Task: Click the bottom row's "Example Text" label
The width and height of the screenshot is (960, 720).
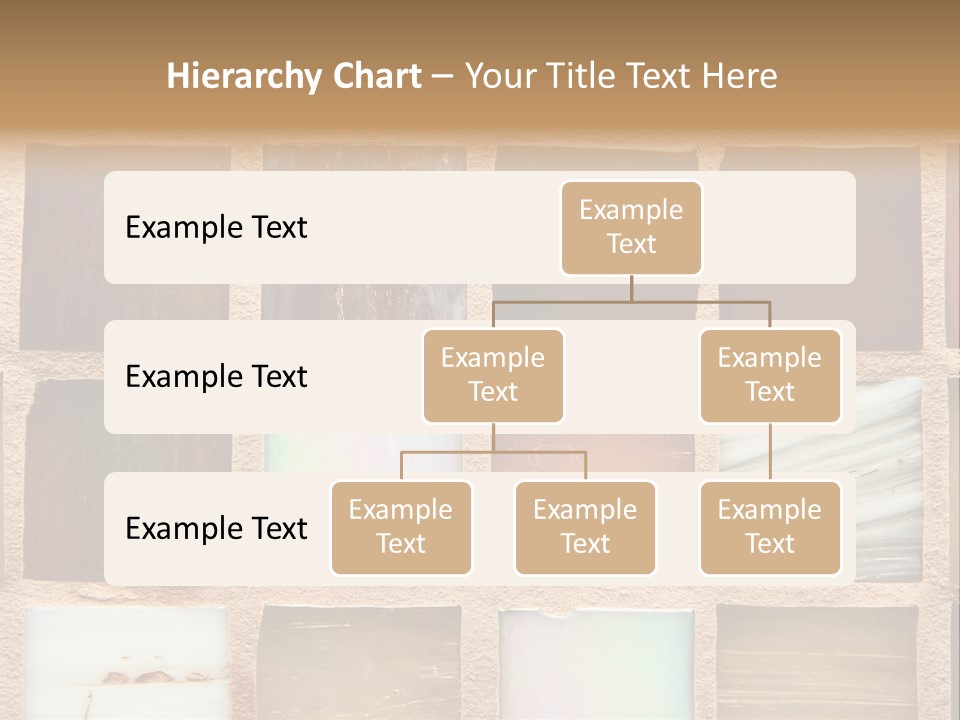Action: pos(216,528)
